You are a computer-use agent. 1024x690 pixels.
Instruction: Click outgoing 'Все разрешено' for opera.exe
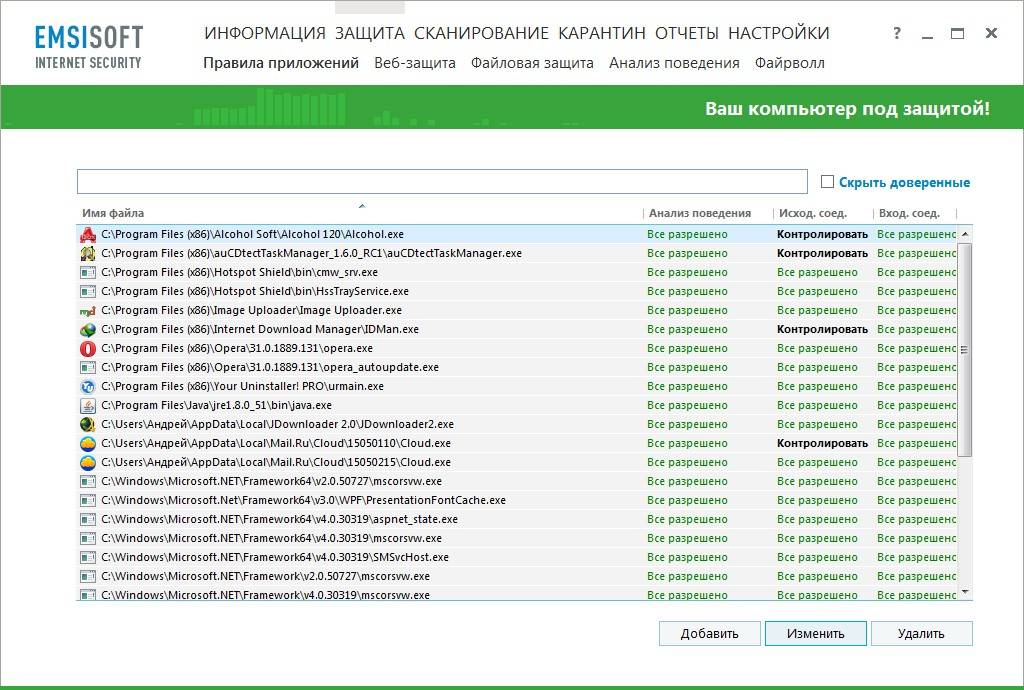pyautogui.click(x=817, y=349)
